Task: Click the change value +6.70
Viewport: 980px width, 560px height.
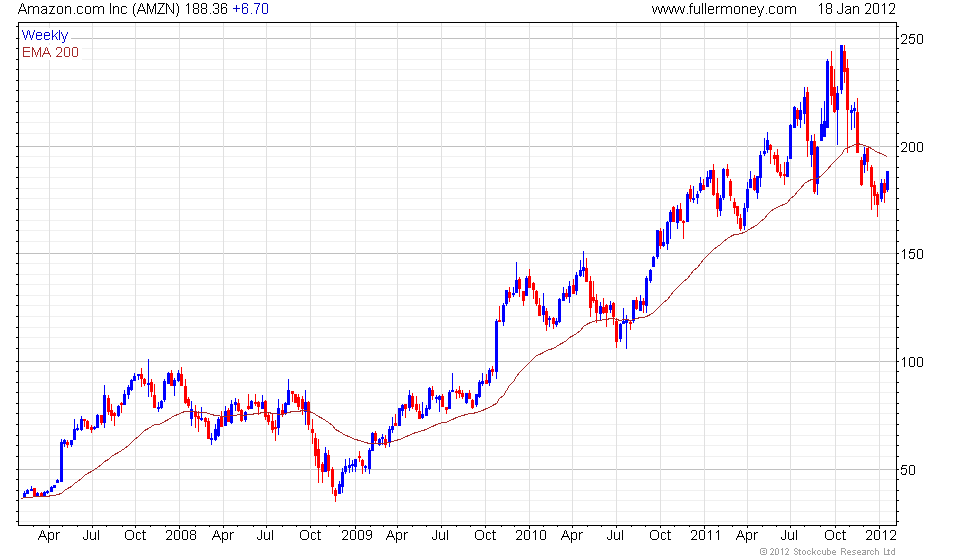Action: pos(250,9)
